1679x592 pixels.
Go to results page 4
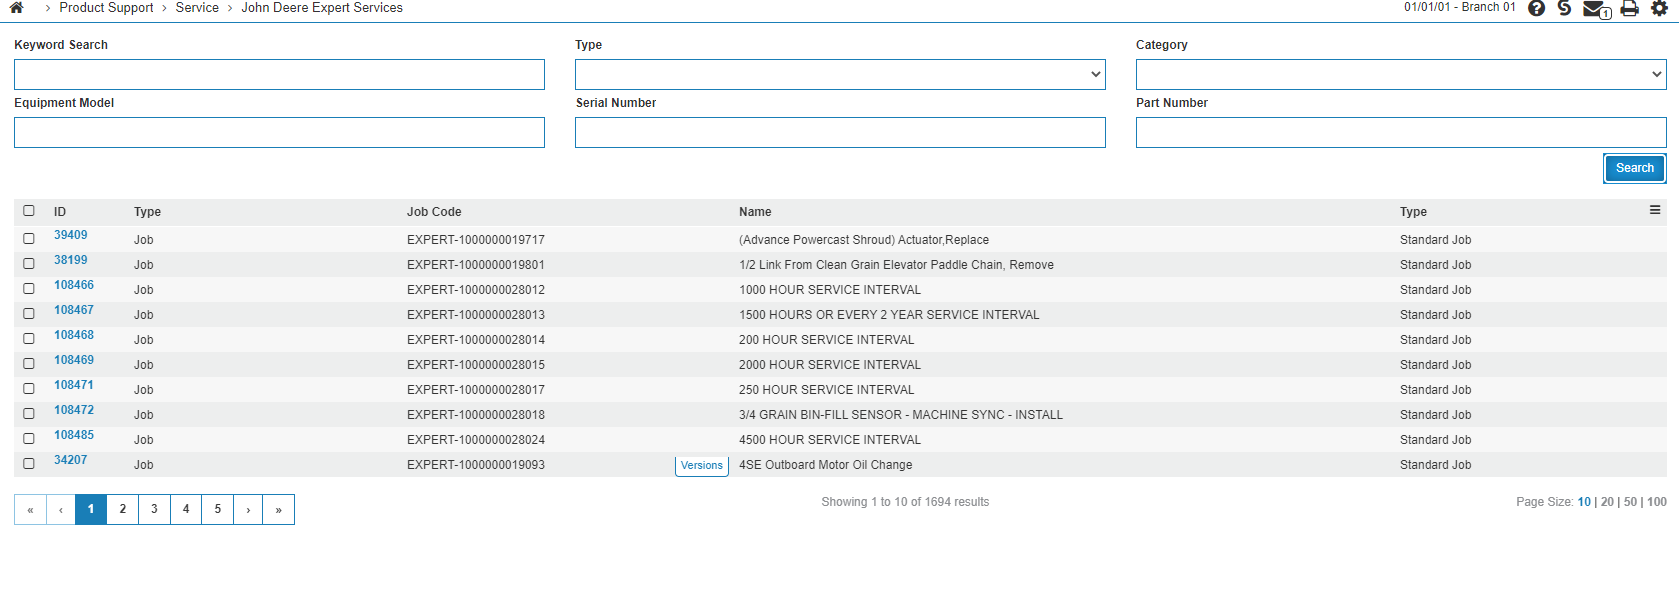pos(186,509)
